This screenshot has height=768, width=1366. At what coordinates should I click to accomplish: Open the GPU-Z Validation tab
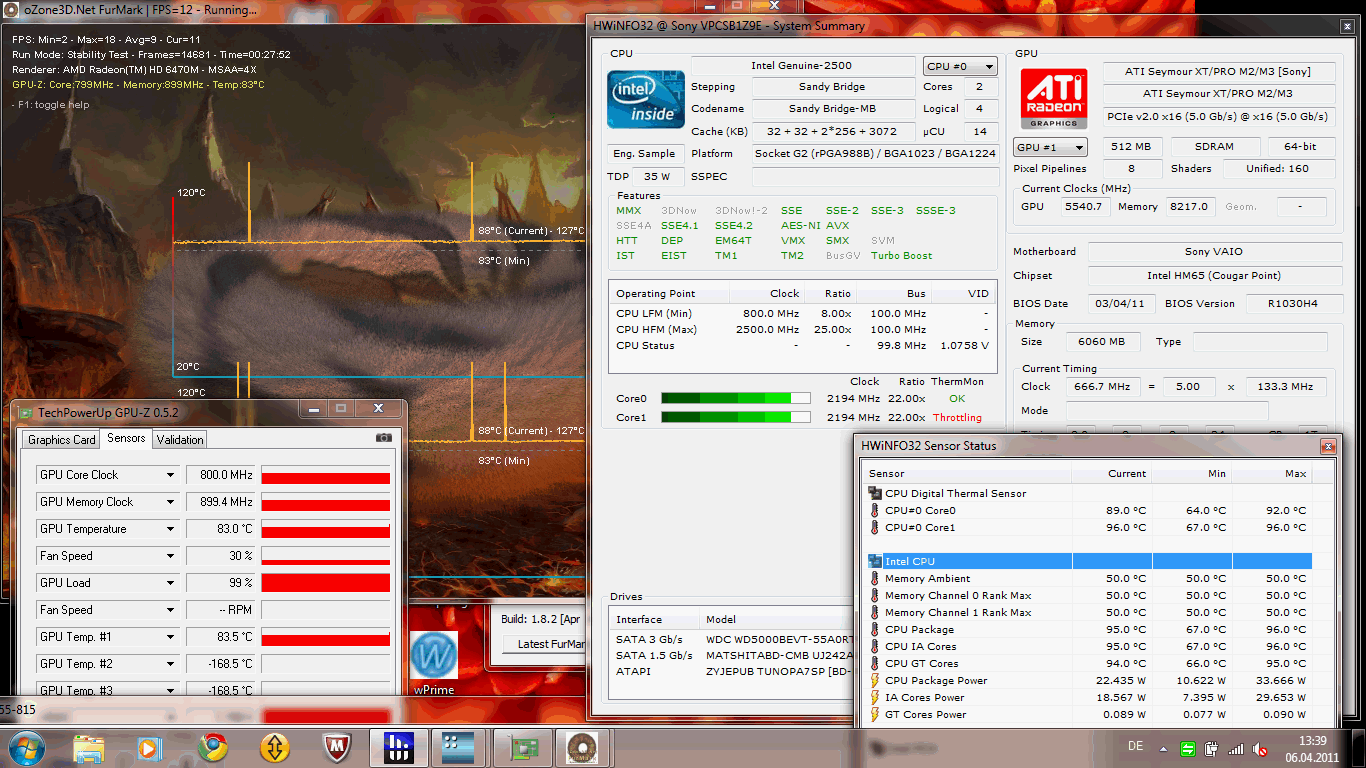[180, 440]
